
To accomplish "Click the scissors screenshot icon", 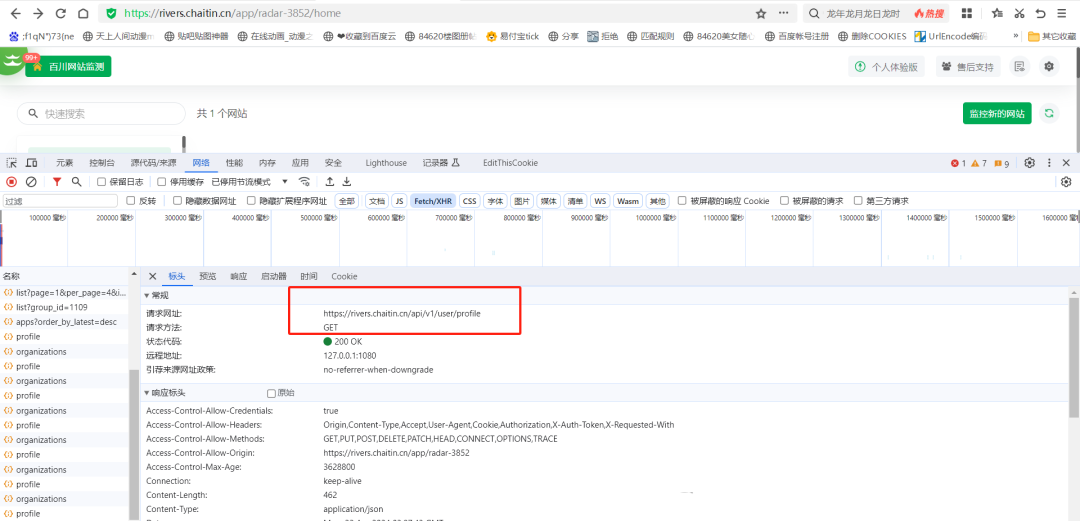I will click(1019, 13).
